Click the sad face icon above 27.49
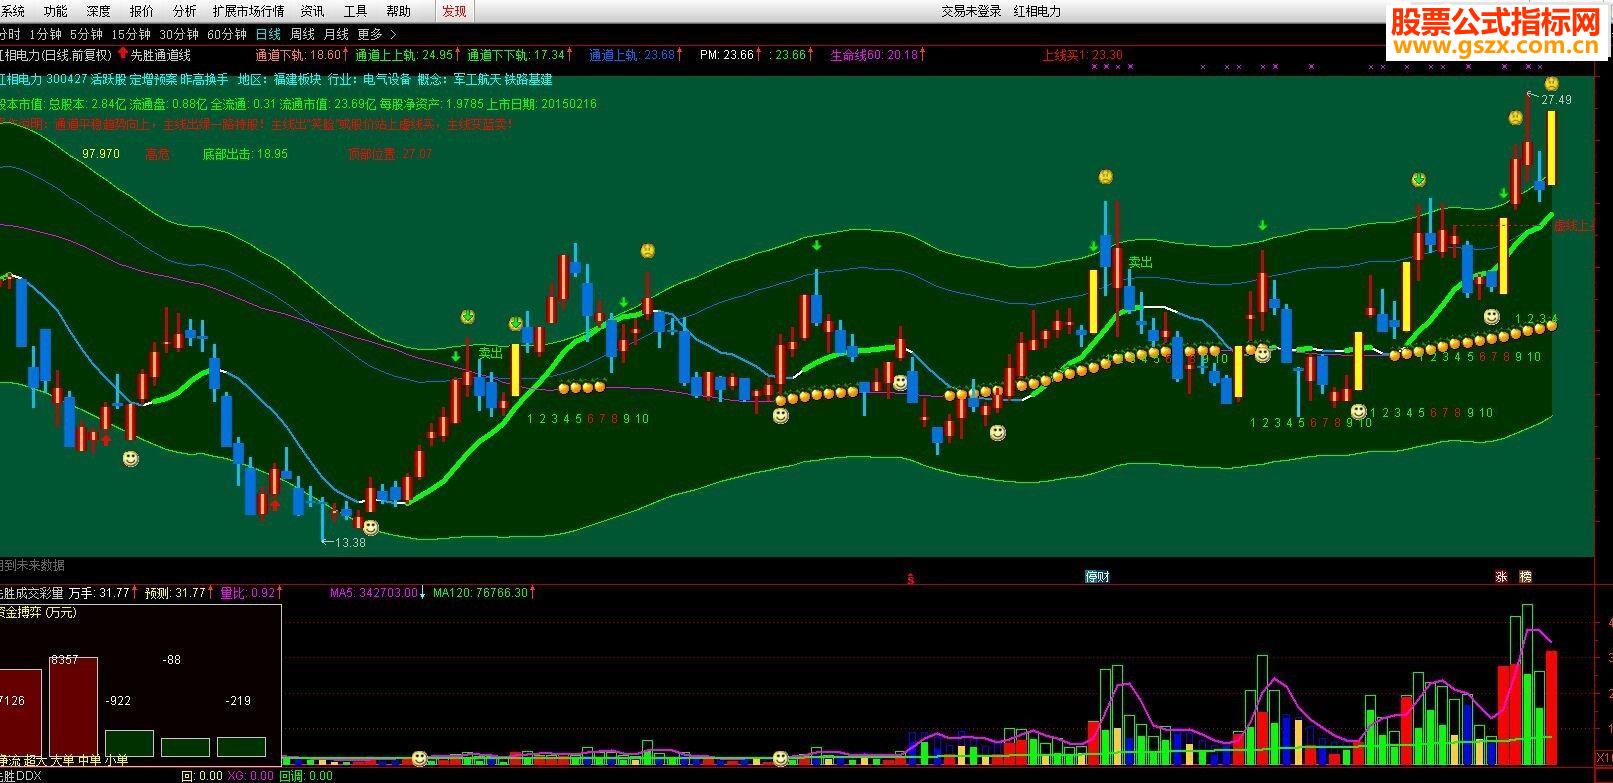Screen dimensions: 1613x783 click(x=1551, y=84)
